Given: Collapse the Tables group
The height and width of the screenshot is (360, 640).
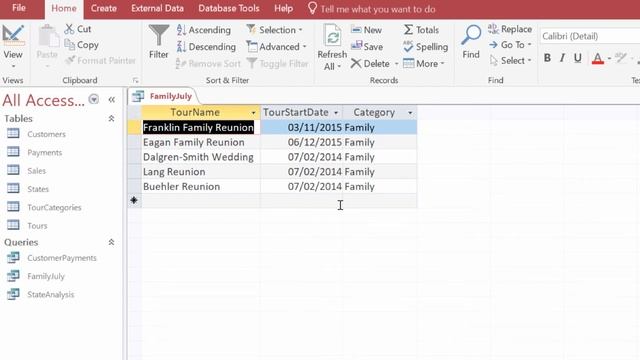Looking at the screenshot, I should click(x=111, y=118).
